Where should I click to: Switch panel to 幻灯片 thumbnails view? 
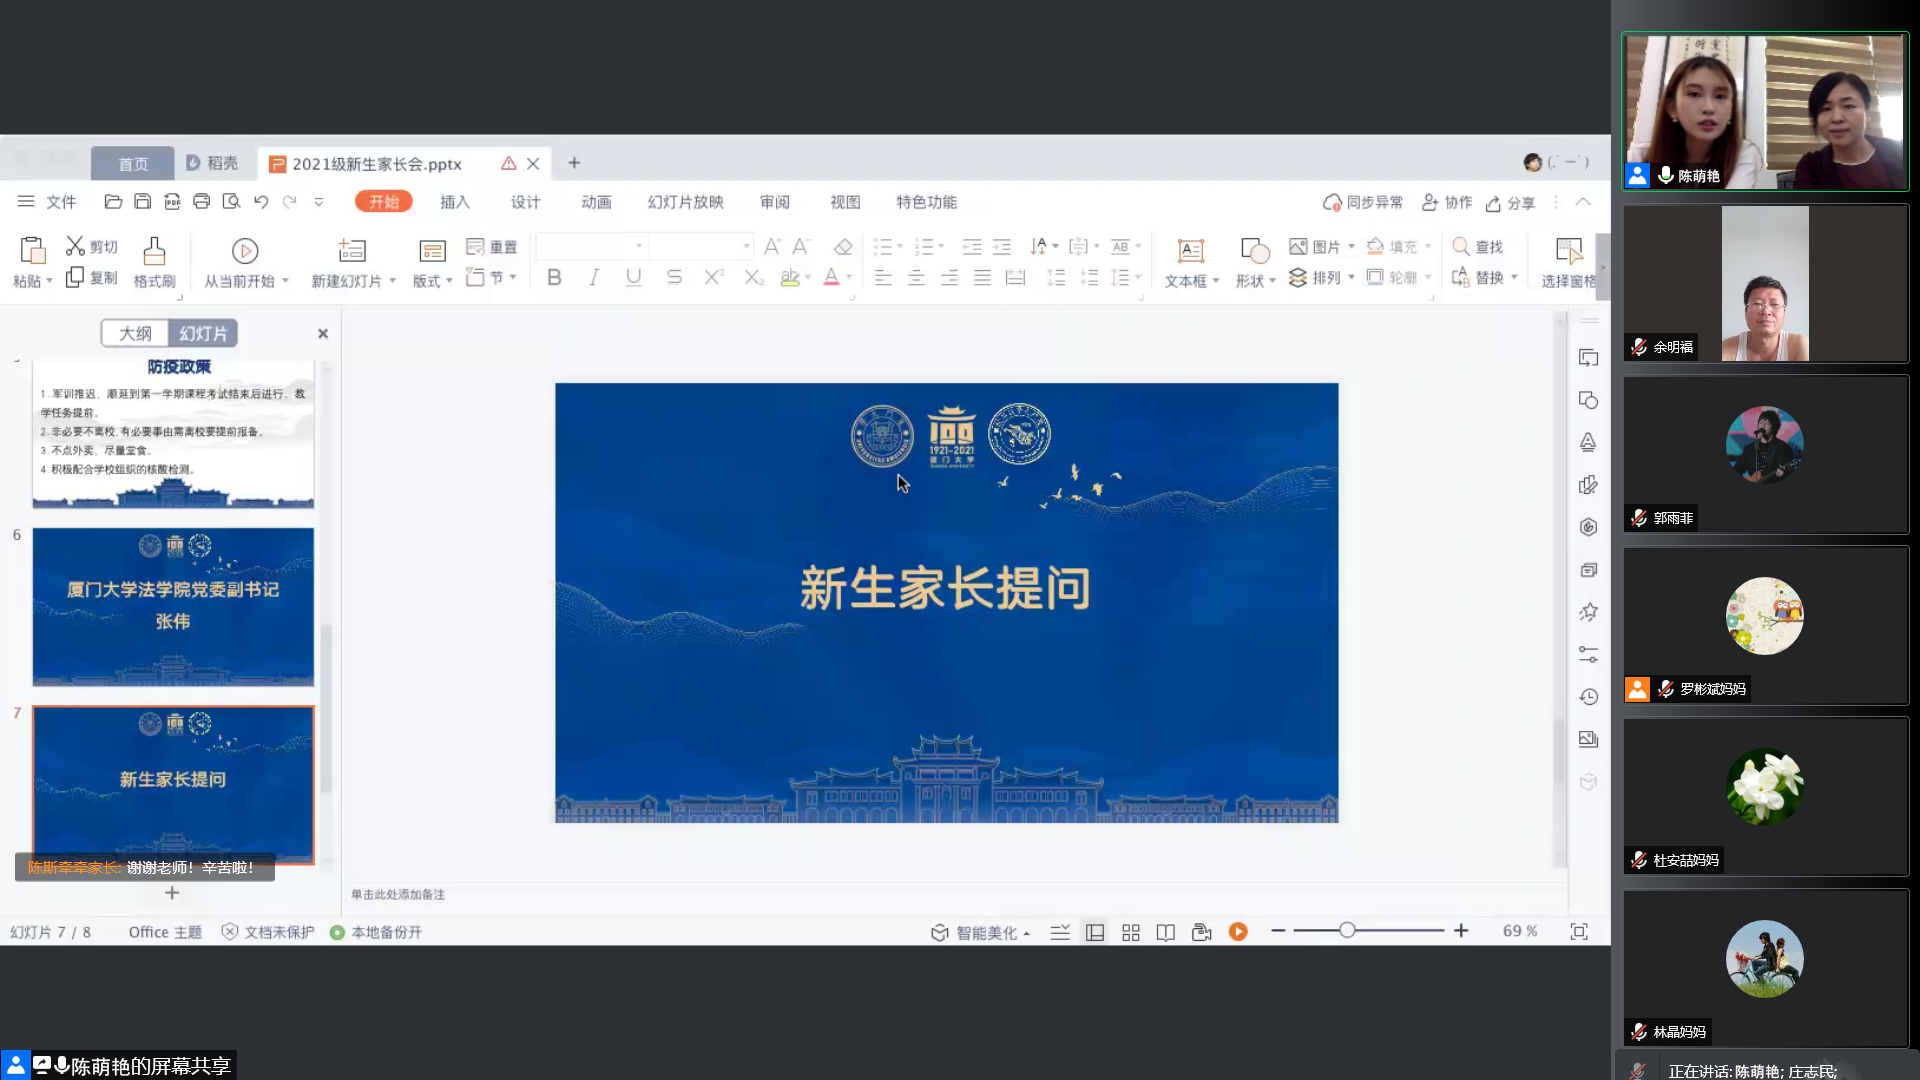pos(203,333)
